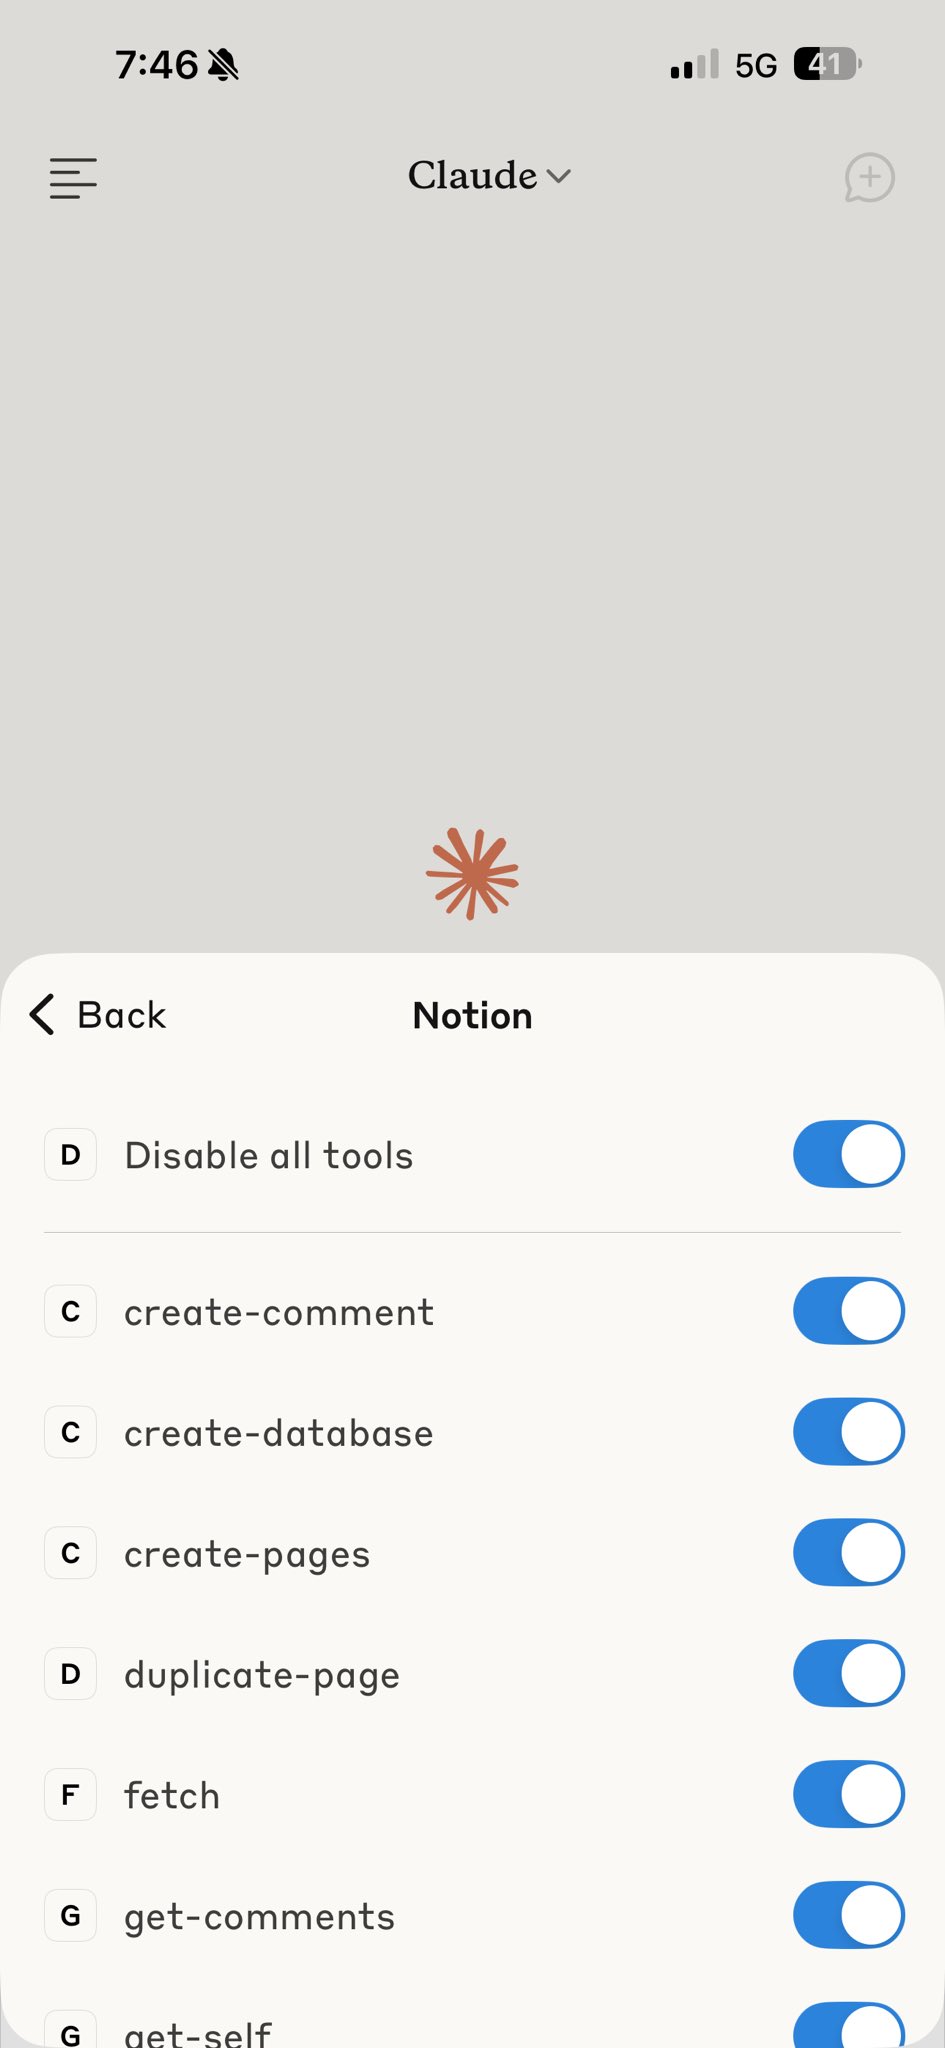The height and width of the screenshot is (2048, 945).
Task: Disable the create-database tool toggle
Action: [x=848, y=1432]
